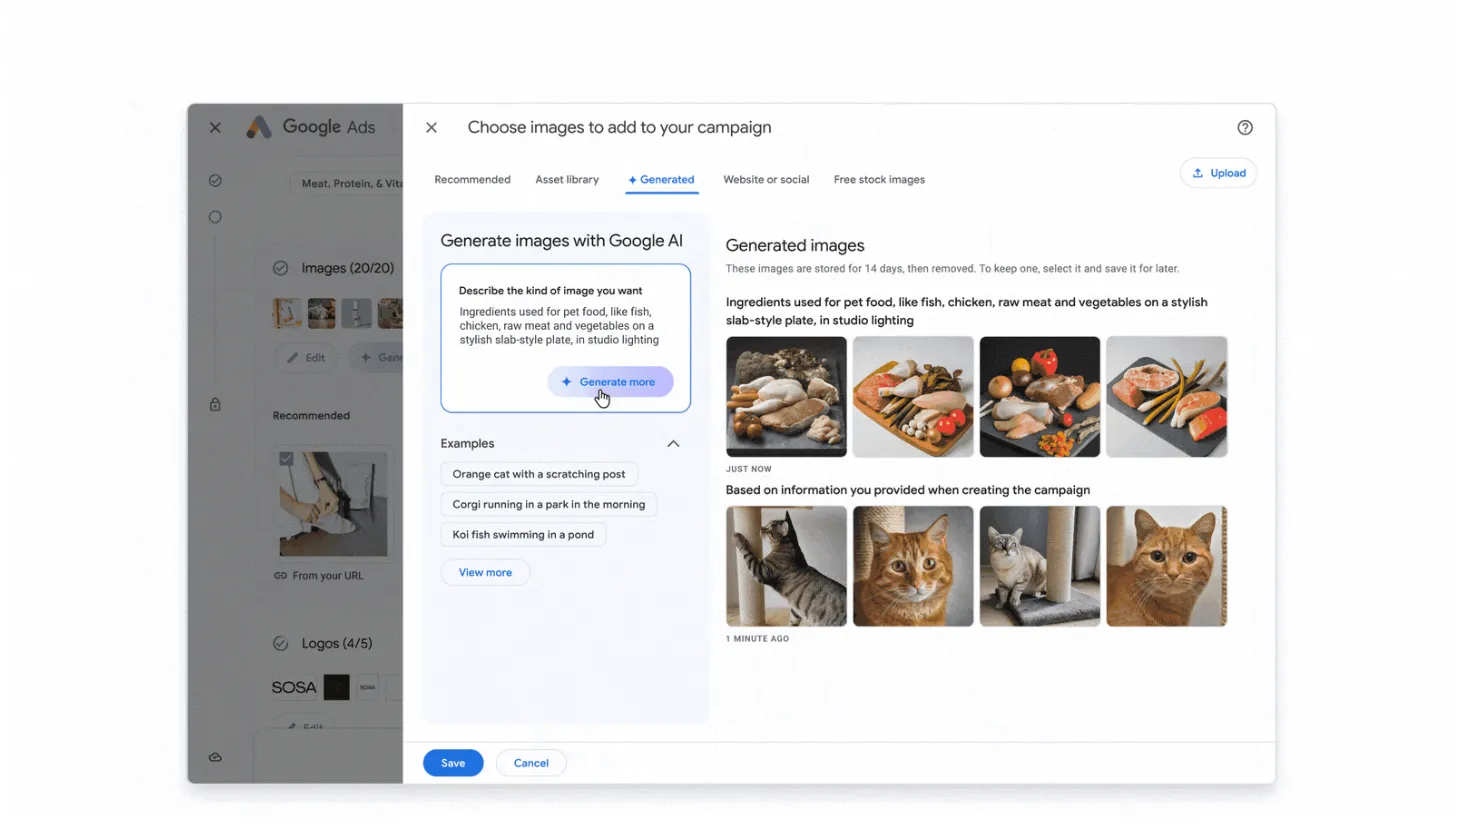Collapse the Examples section chevron

coord(673,444)
